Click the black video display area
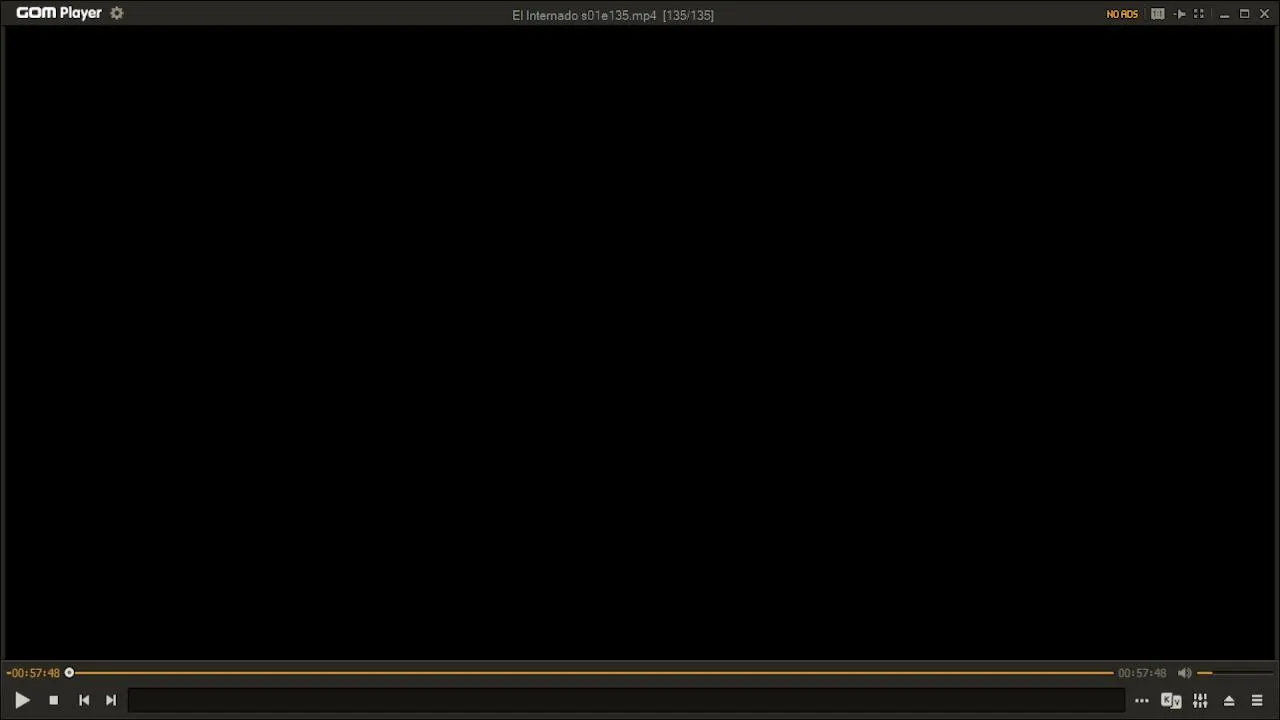1280x720 pixels. (x=640, y=343)
